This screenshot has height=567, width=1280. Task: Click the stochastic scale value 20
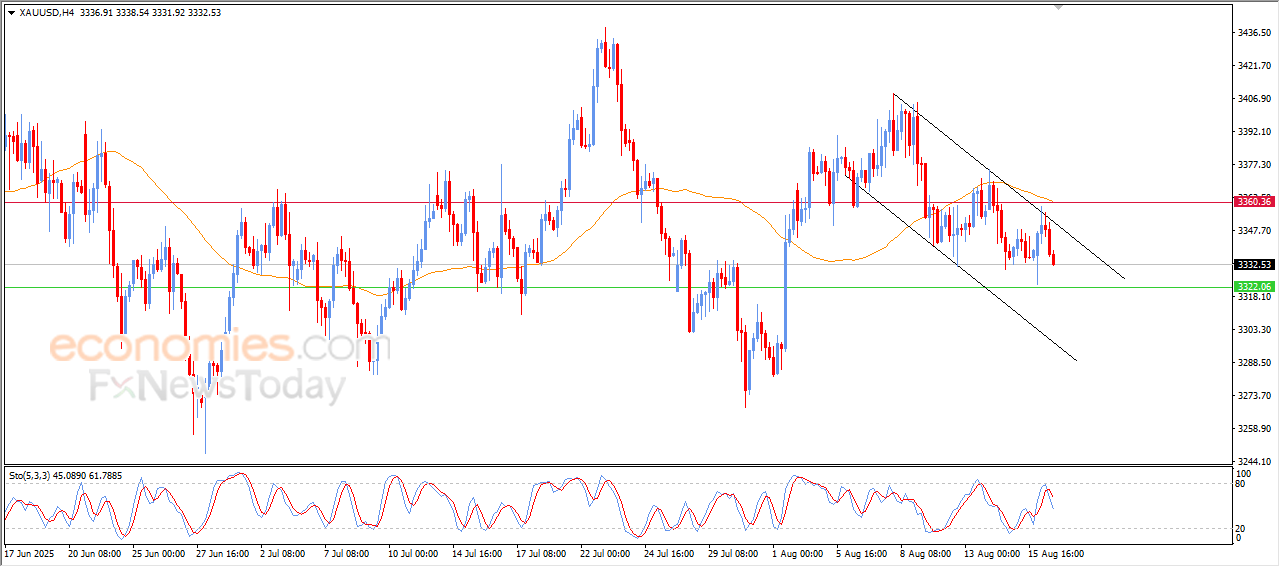1242,529
